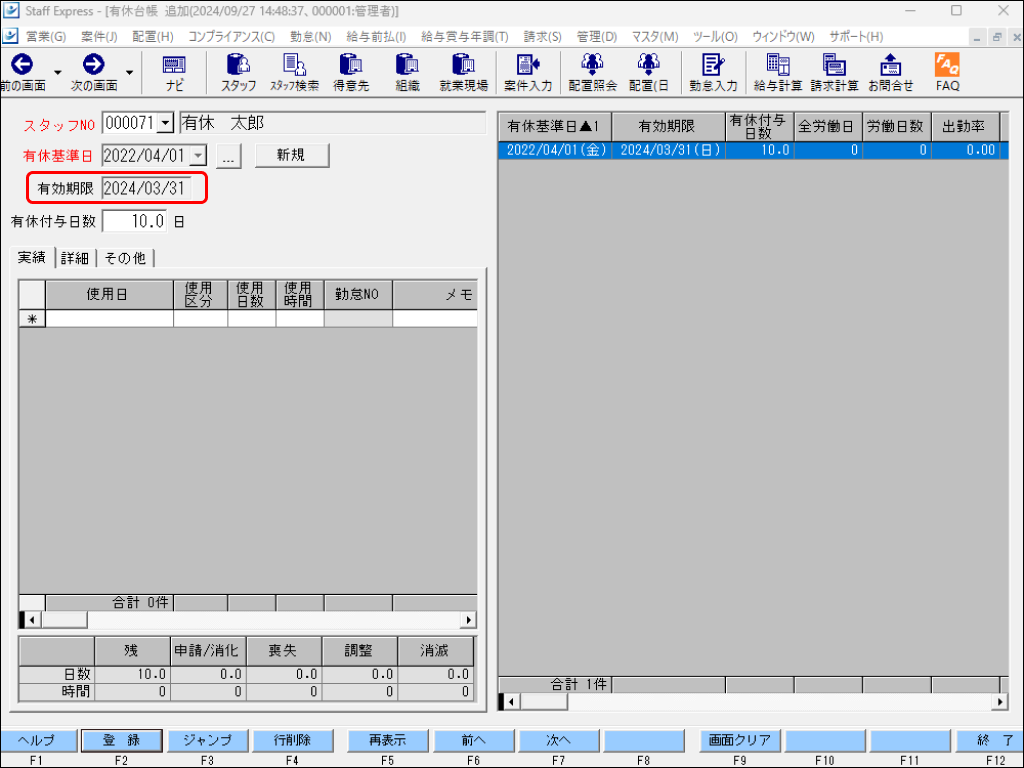Image resolution: width=1024 pixels, height=768 pixels.
Task: Click the 有効期限 field showing 2024/03/31
Action: click(147, 188)
